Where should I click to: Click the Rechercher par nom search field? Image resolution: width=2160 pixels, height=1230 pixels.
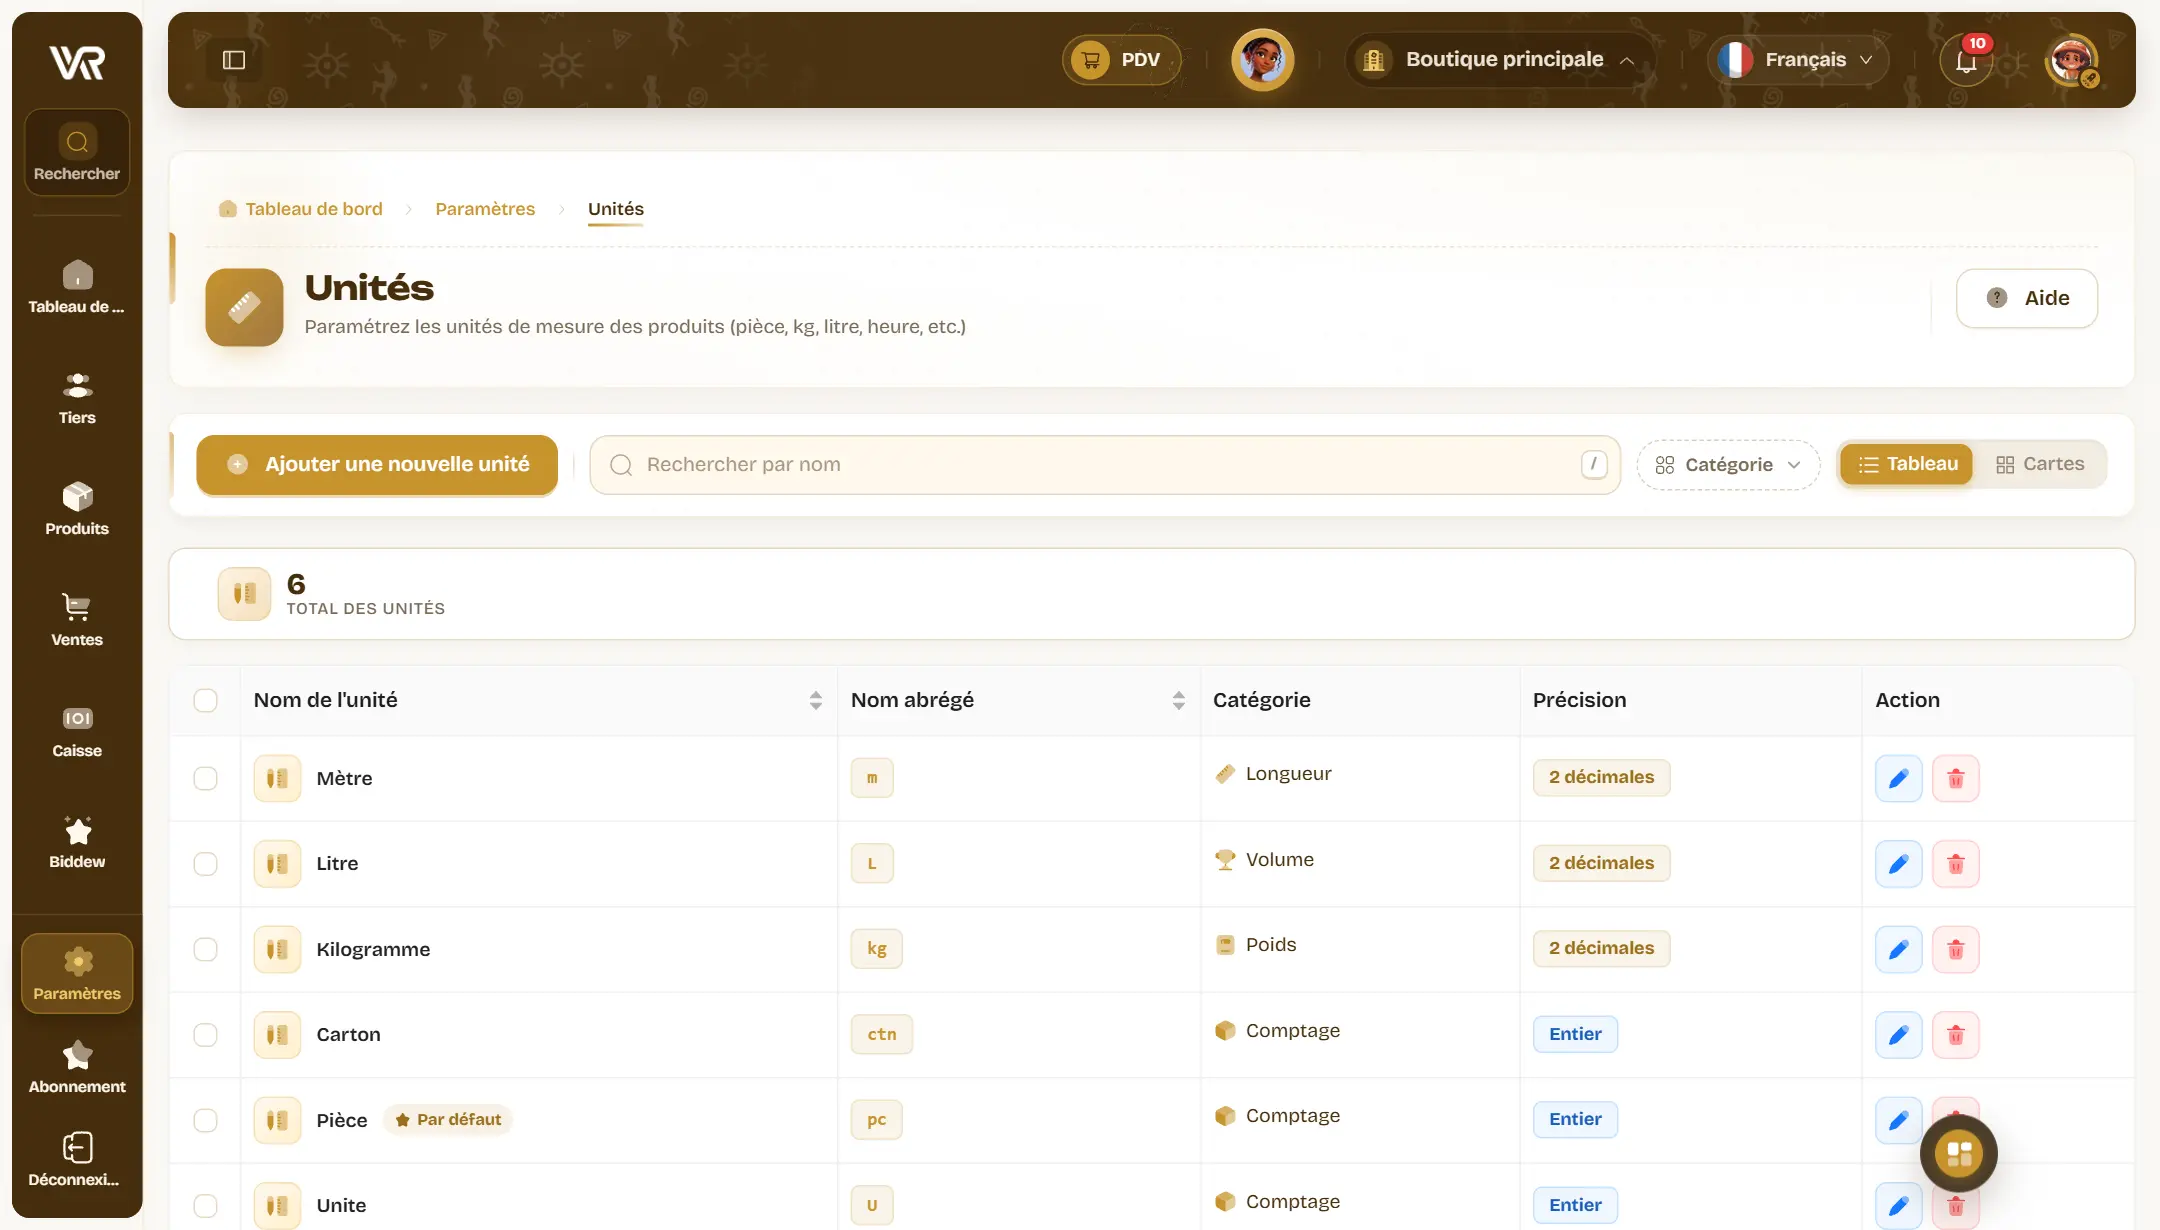(1105, 465)
